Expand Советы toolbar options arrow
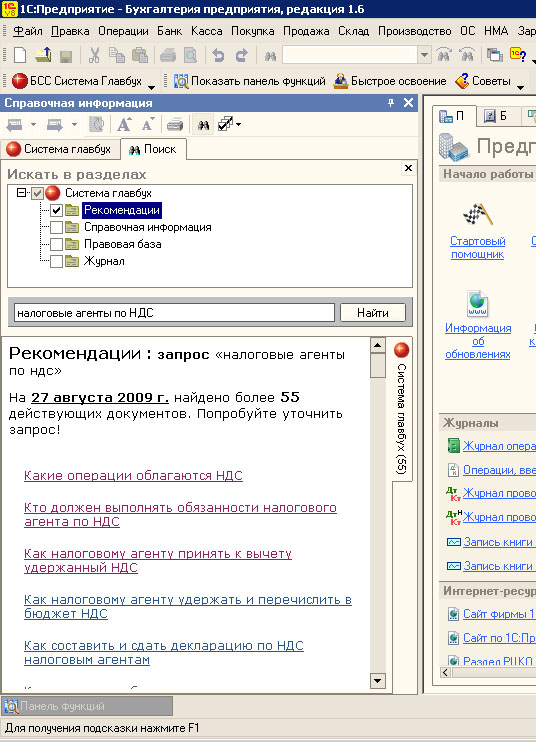The height and width of the screenshot is (742, 536). pyautogui.click(x=520, y=87)
